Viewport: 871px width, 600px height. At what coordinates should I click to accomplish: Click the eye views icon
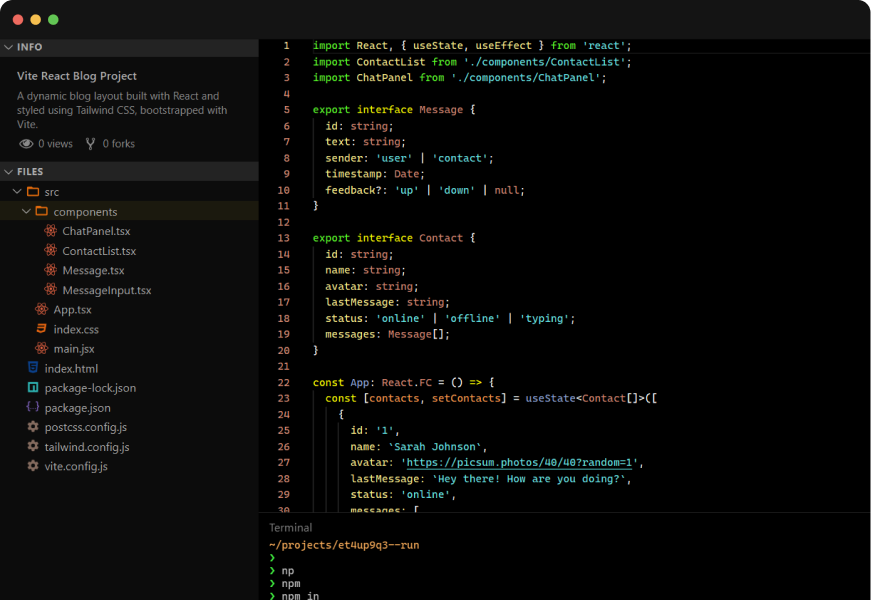tap(26, 144)
